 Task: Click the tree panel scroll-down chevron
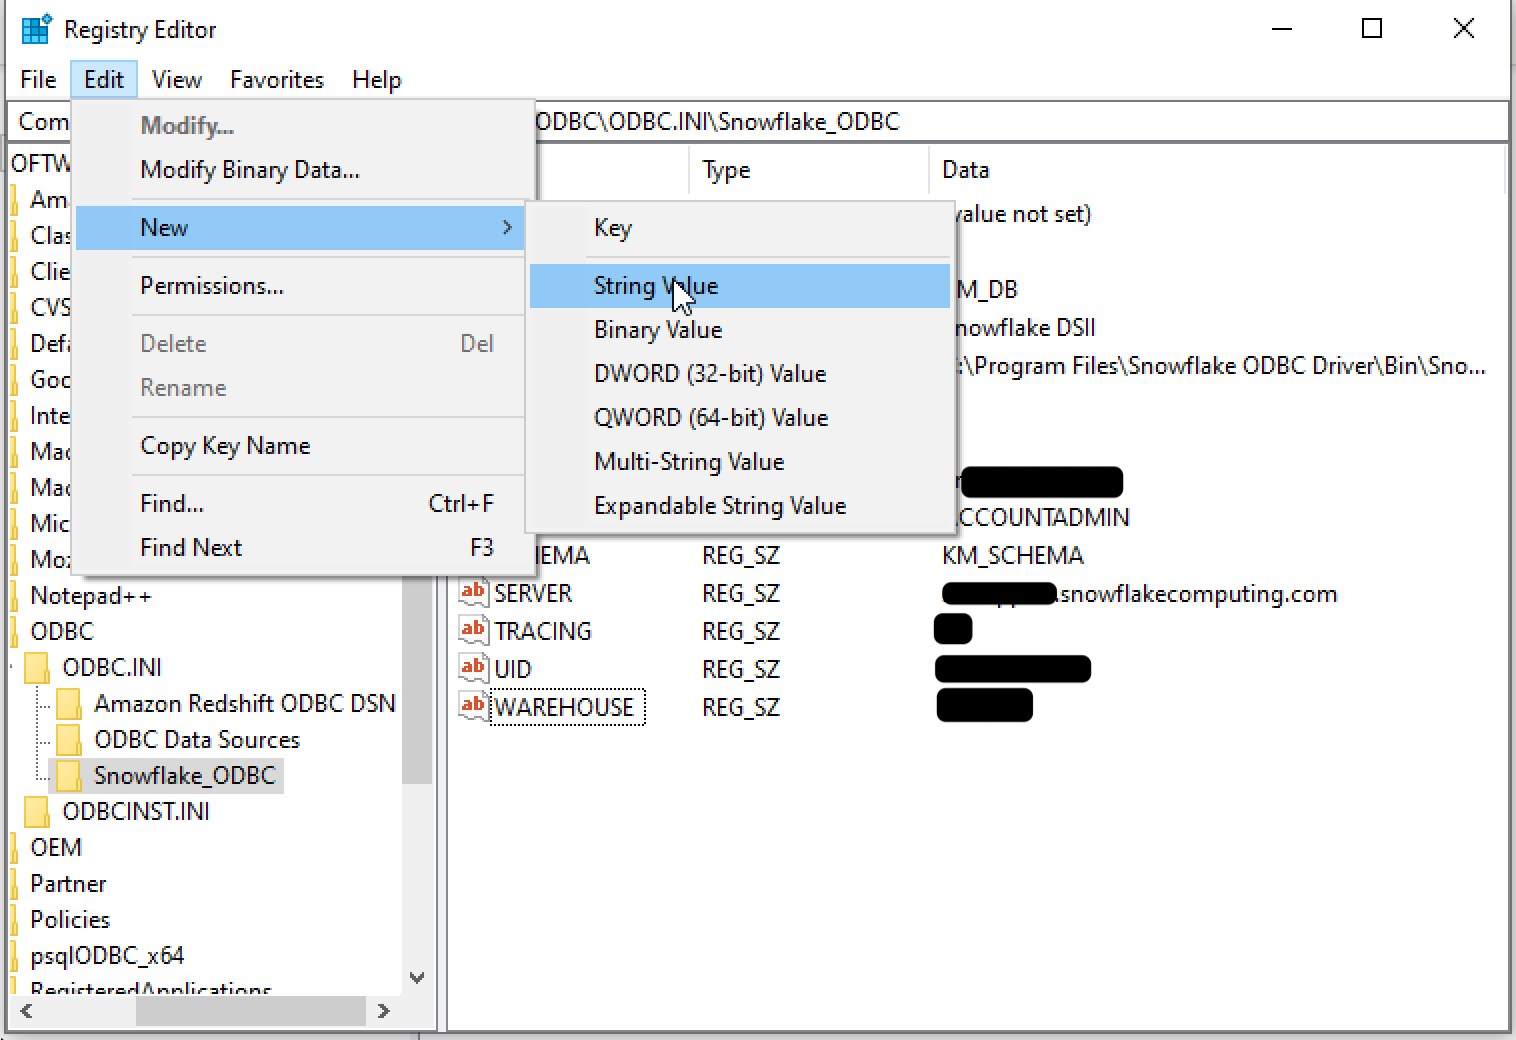[x=418, y=978]
